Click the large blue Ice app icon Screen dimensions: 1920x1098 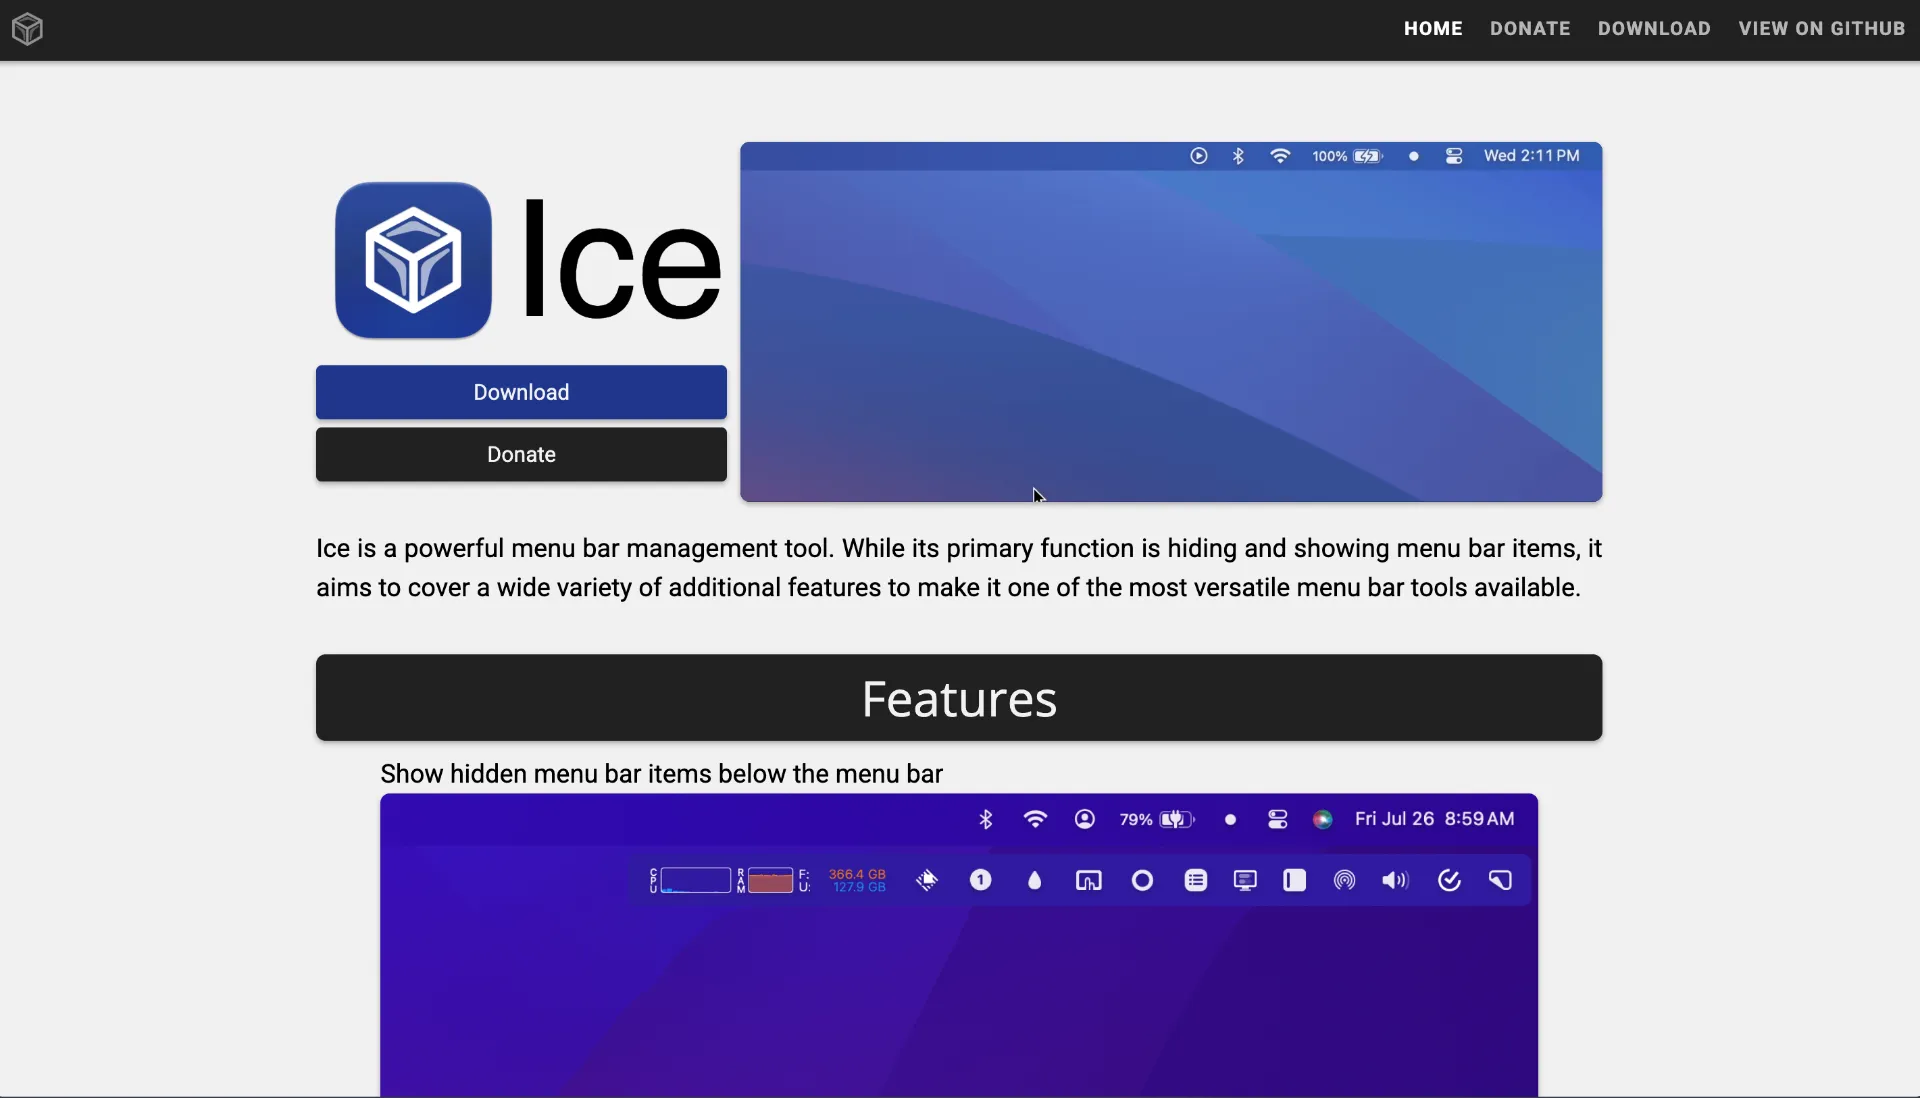click(x=413, y=260)
